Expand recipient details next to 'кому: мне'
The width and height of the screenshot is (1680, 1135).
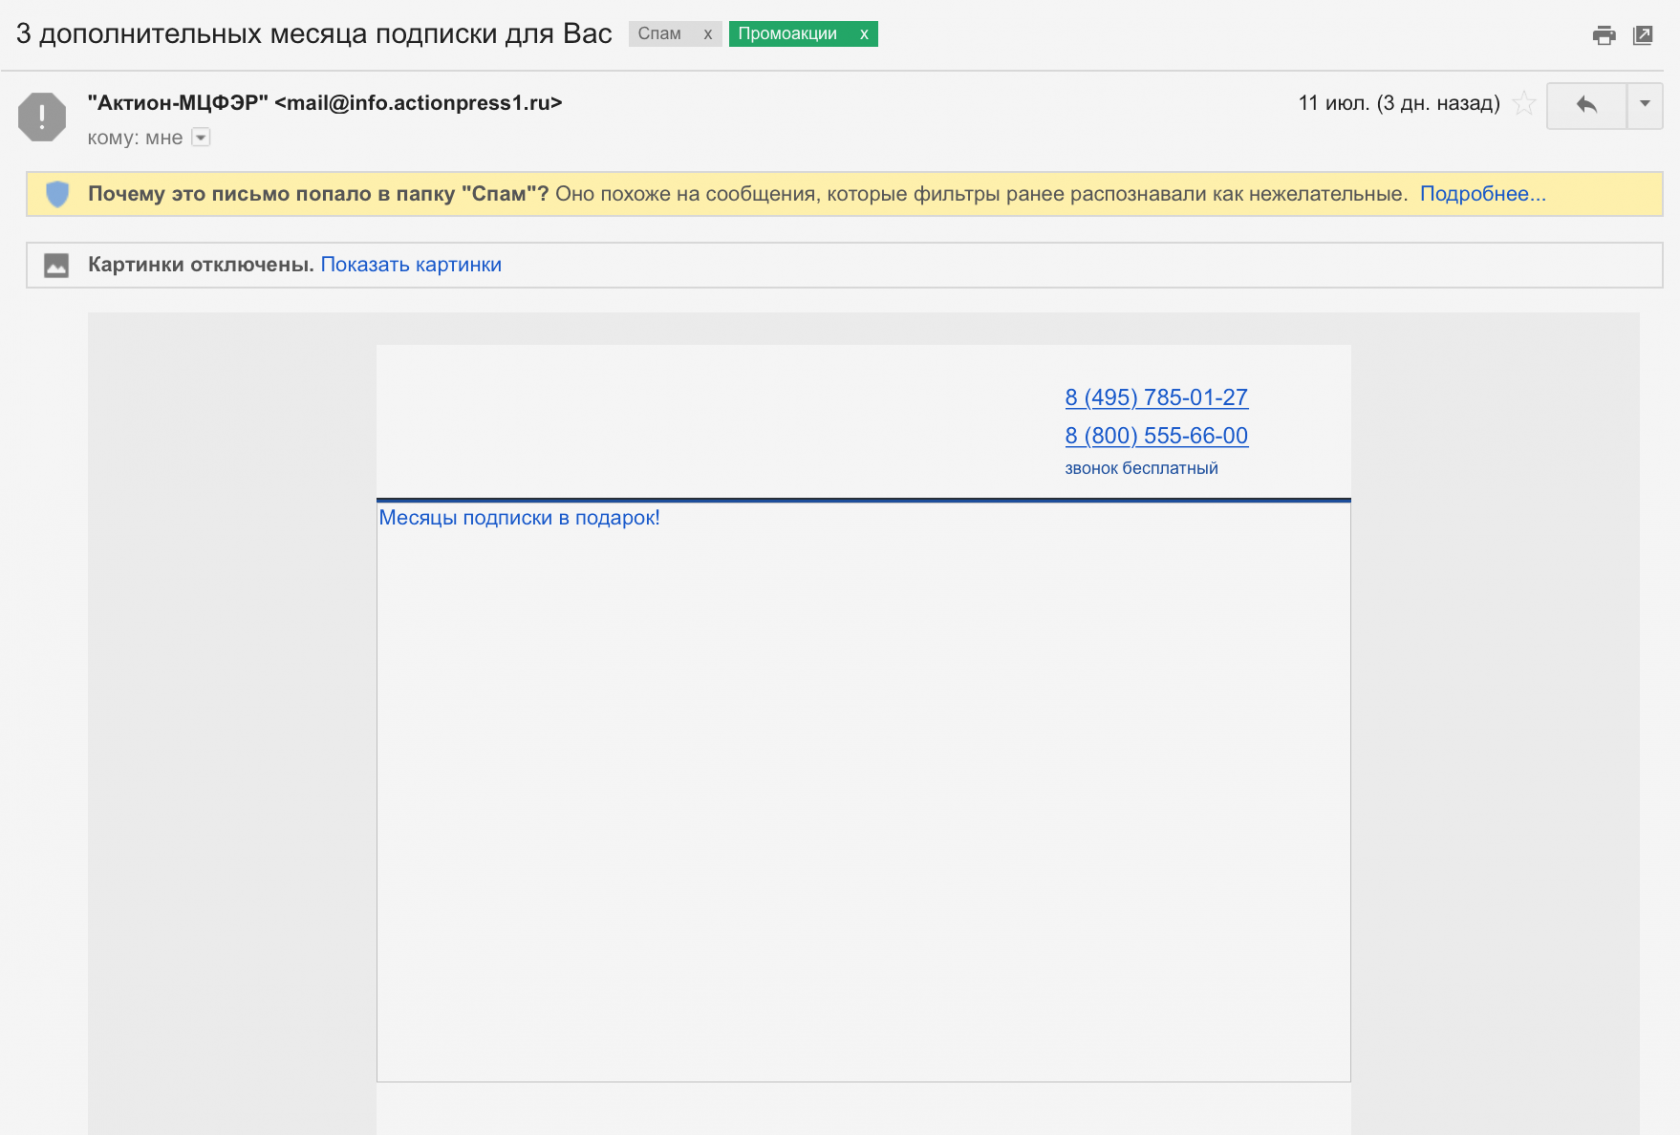coord(201,138)
